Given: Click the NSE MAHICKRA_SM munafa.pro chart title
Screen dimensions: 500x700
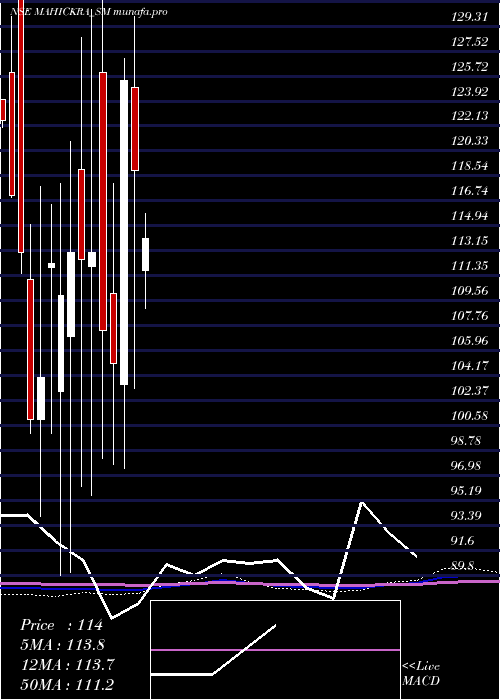Looking at the screenshot, I should point(89,12).
